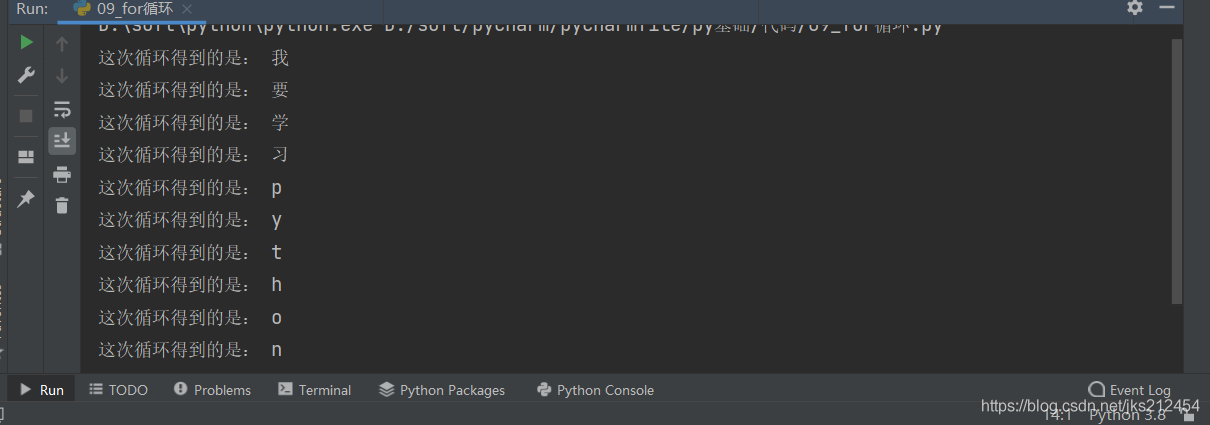Click the console vertical scrollbar
Screen dimensions: 1210x425
click(1176, 170)
